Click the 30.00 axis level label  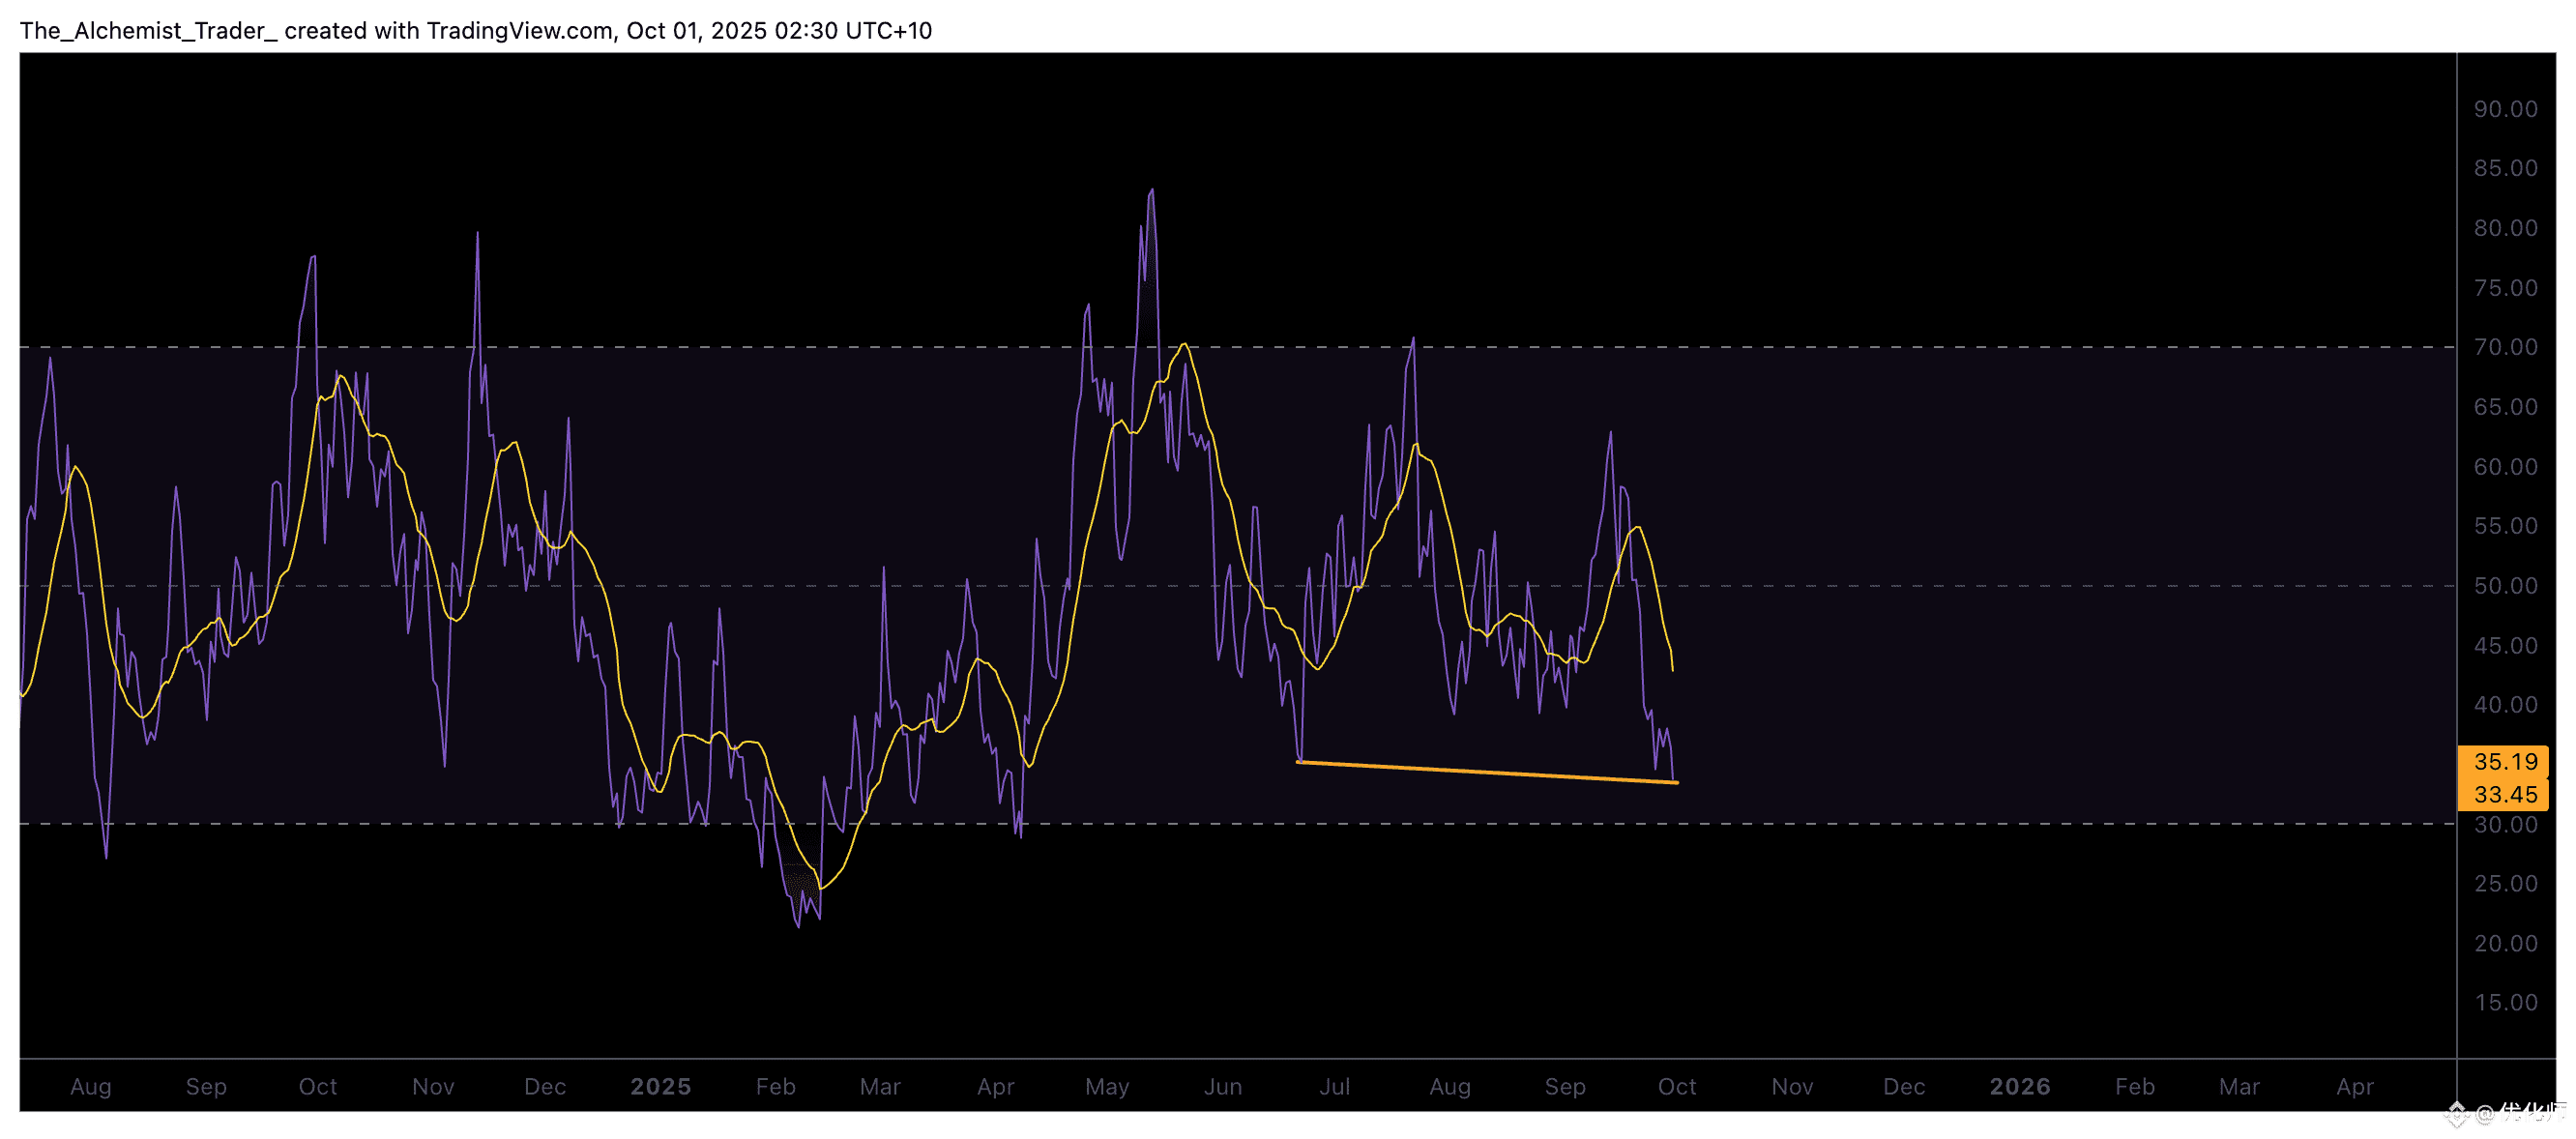tap(2504, 825)
